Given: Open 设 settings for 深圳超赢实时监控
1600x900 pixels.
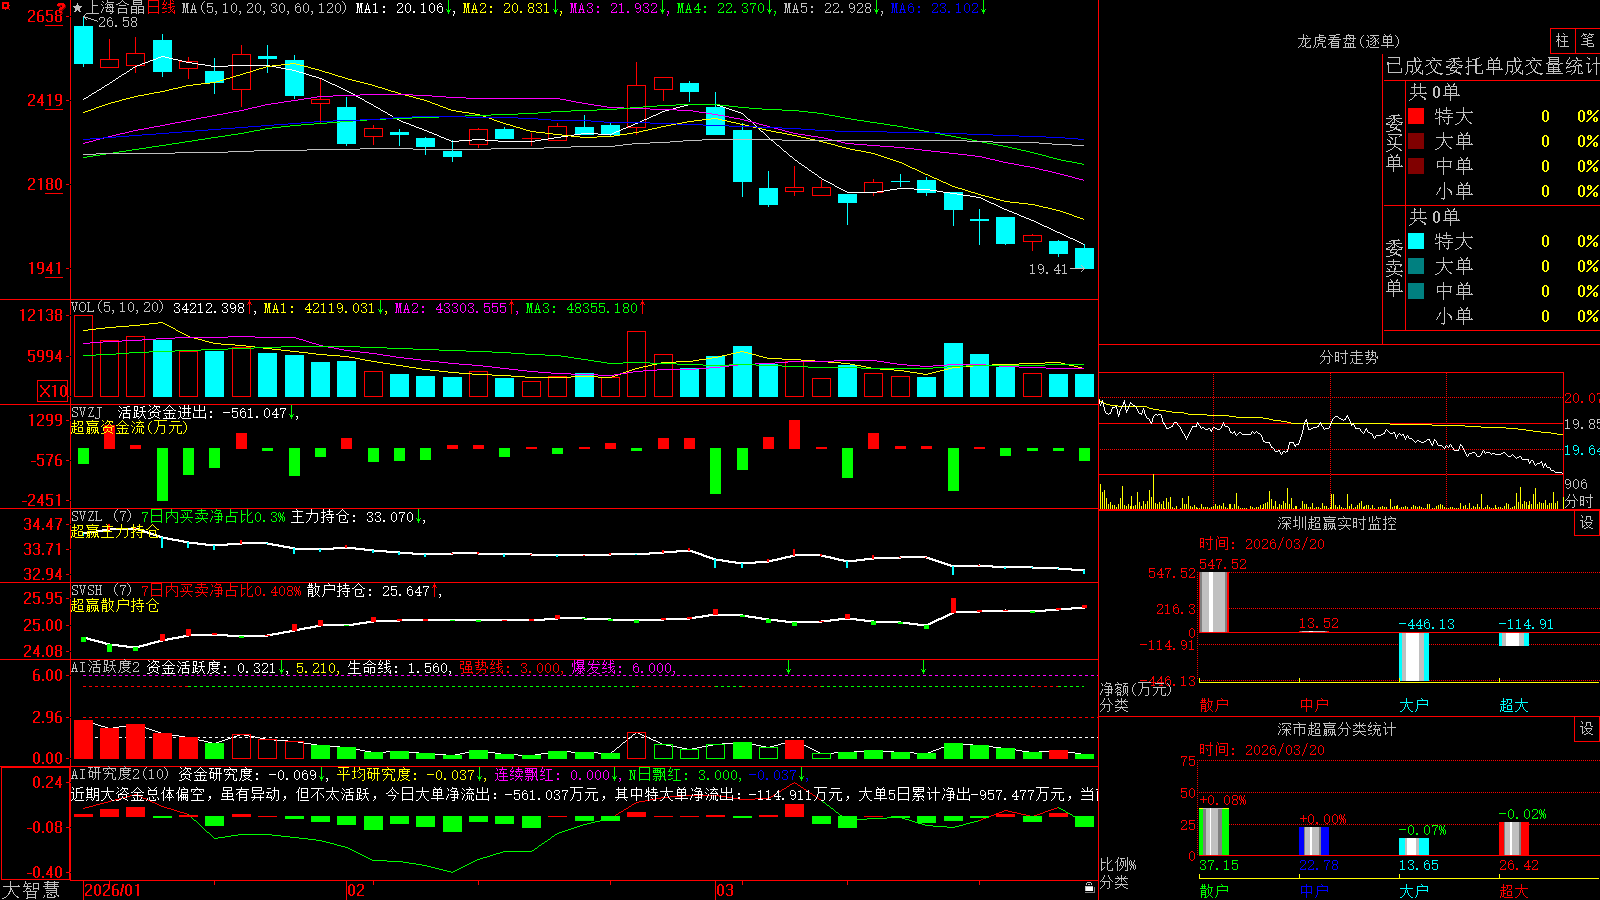Looking at the screenshot, I should [x=1587, y=523].
